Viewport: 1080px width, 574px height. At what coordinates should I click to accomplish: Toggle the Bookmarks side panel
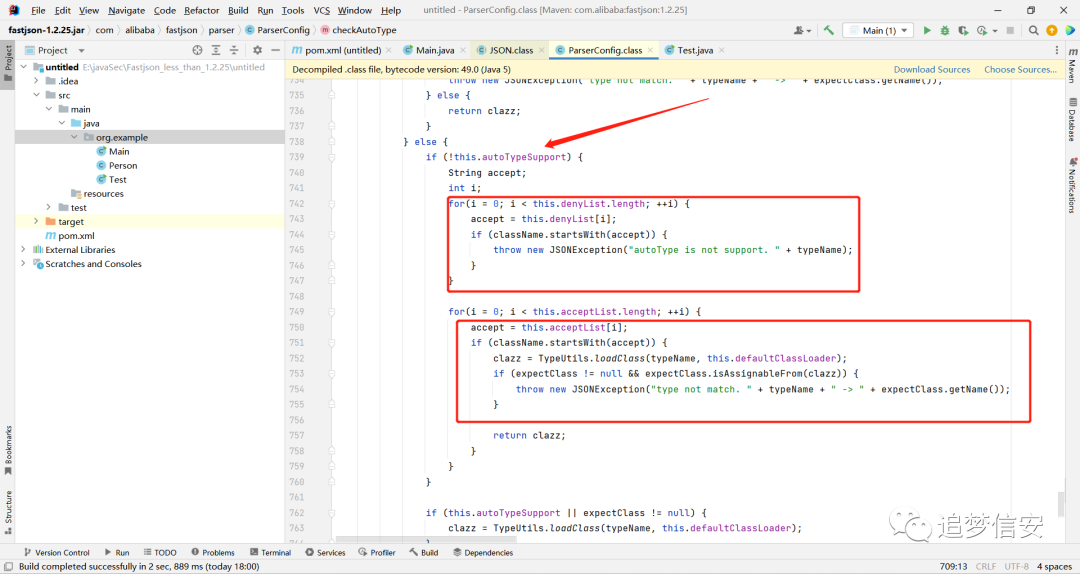tap(8, 450)
